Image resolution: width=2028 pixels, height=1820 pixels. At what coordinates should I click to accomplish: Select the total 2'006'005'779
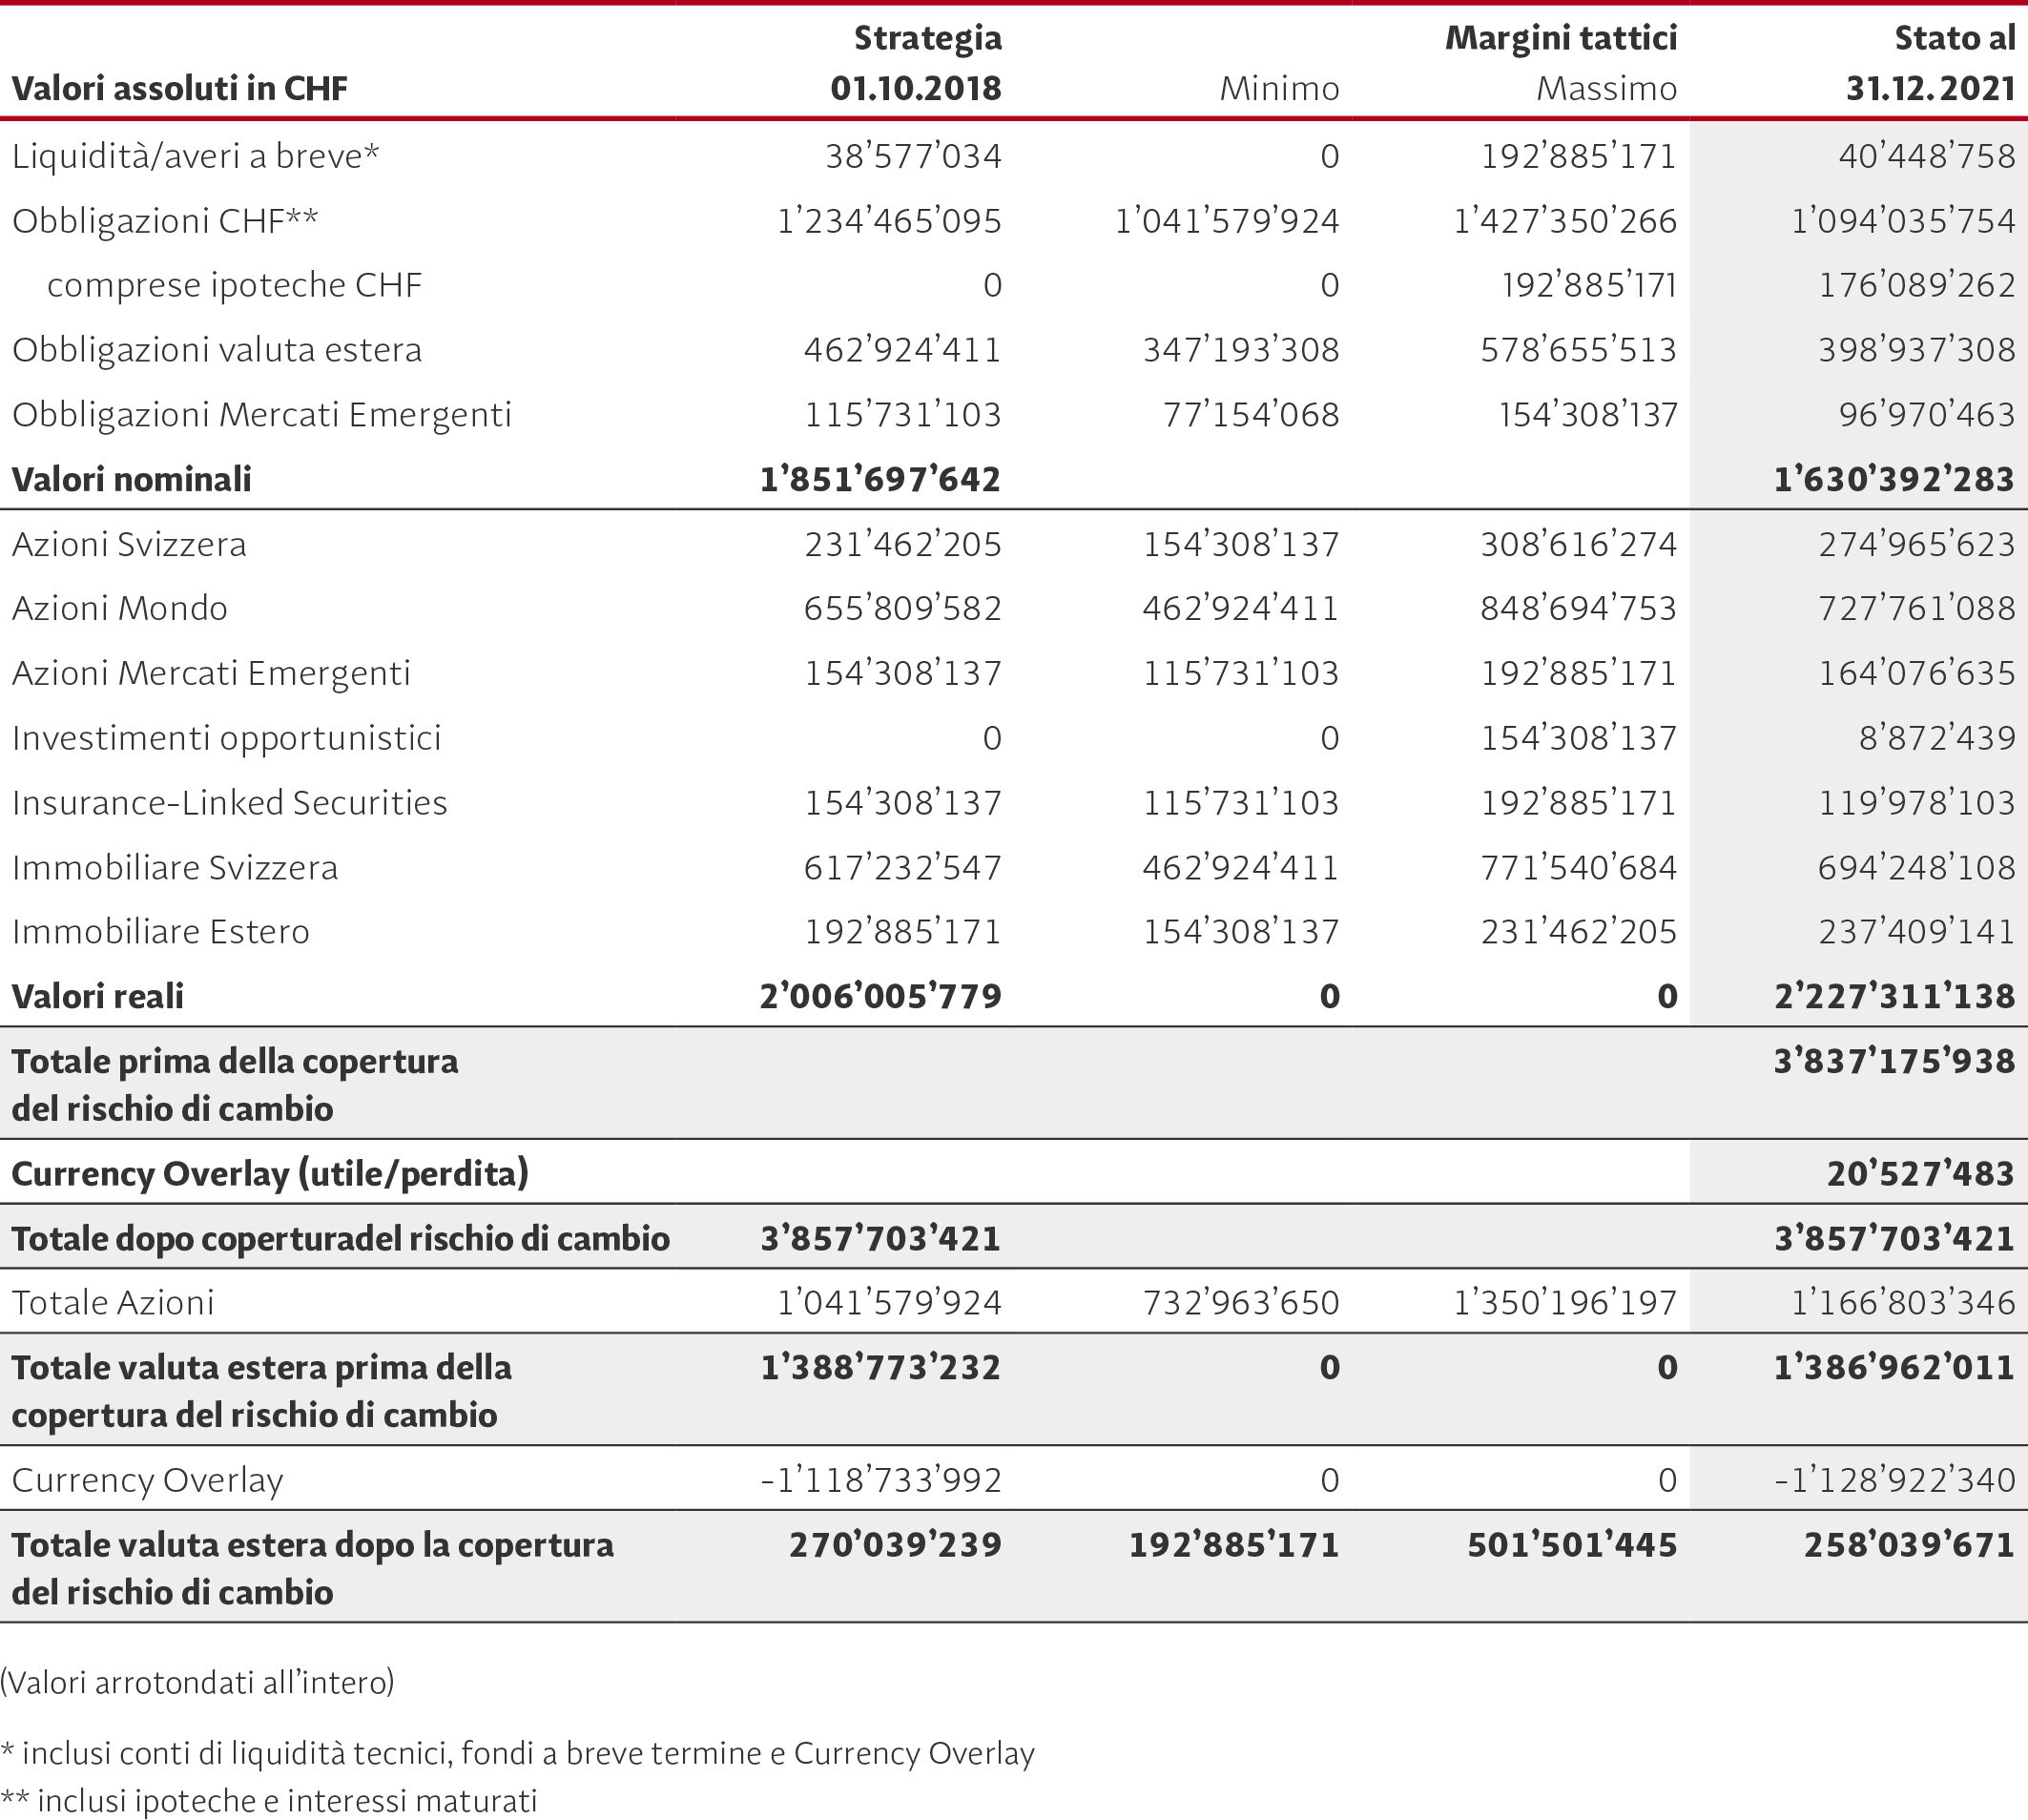(x=880, y=997)
